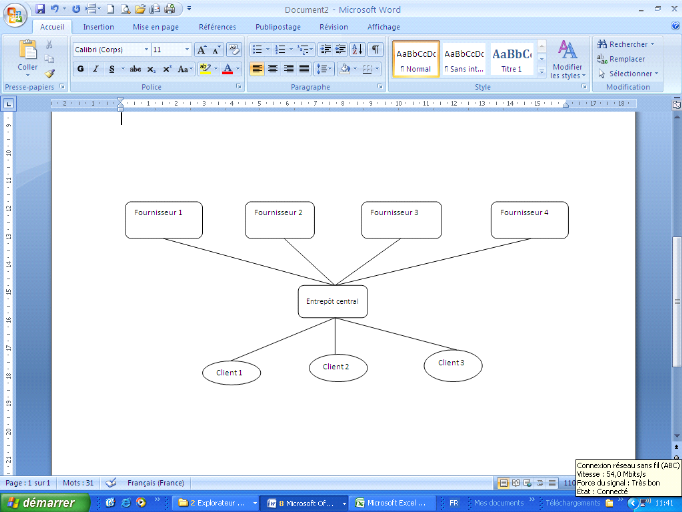This screenshot has width=682, height=512.
Task: Launch Chrome from the taskbar quick launch
Action: (141, 503)
